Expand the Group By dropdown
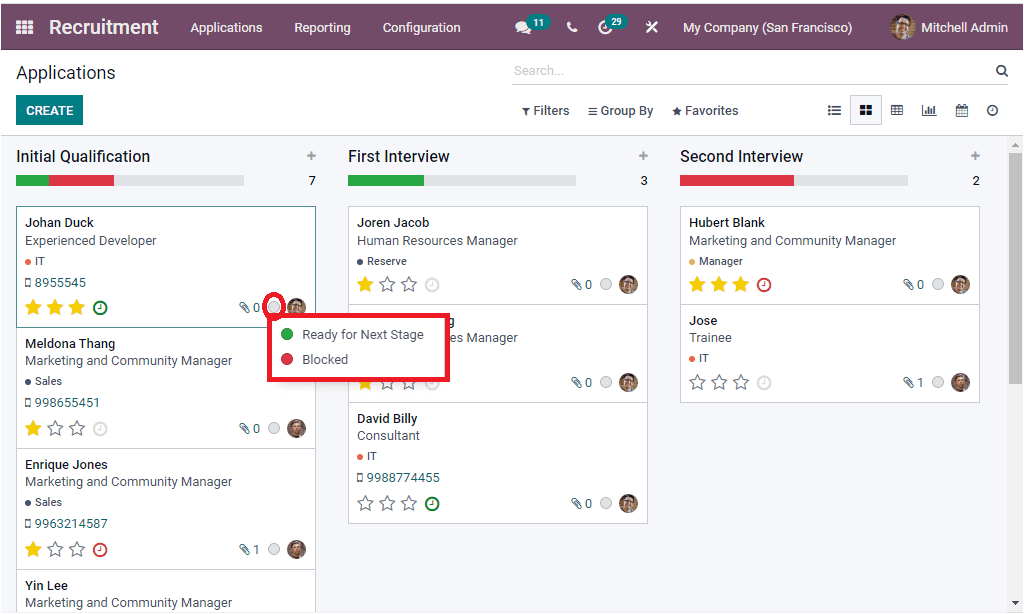 pyautogui.click(x=620, y=110)
